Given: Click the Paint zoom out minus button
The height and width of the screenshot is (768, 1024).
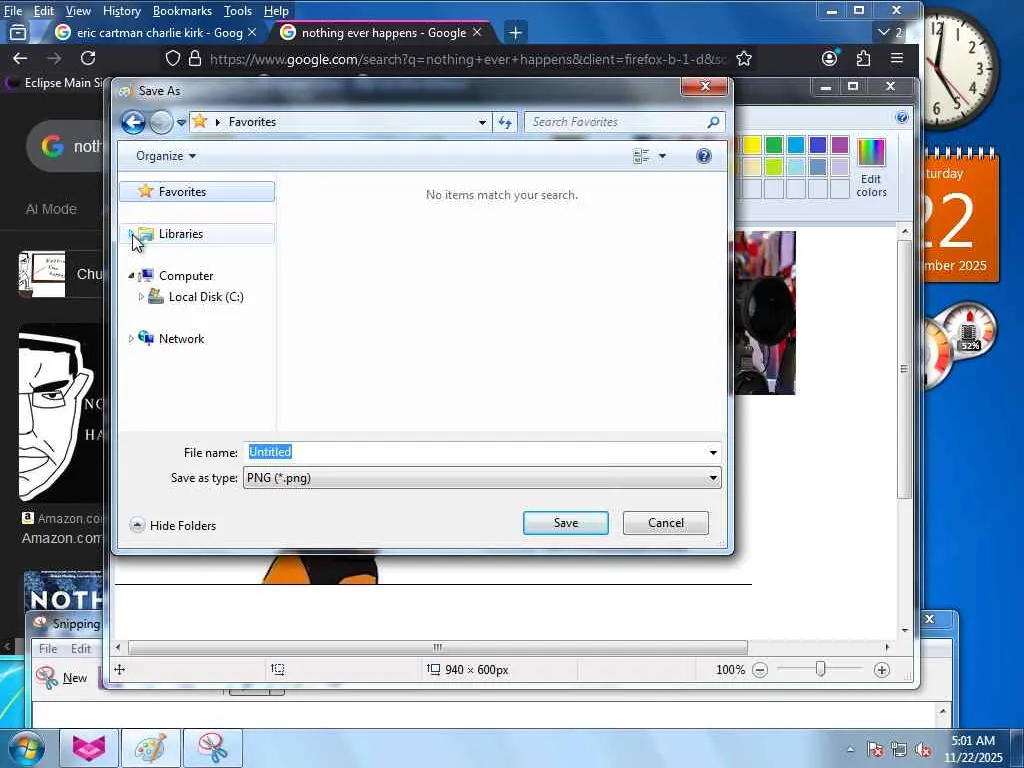Looking at the screenshot, I should tap(760, 670).
